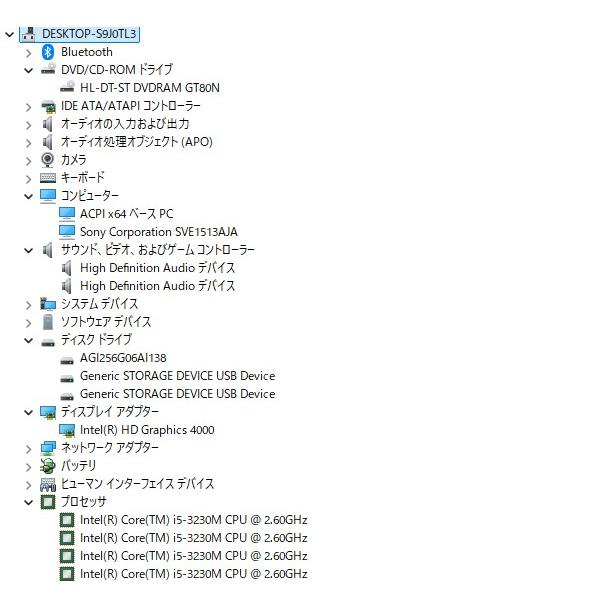The height and width of the screenshot is (608, 608).
Task: Click the Bluetooth logo icon
Action: tap(48, 52)
